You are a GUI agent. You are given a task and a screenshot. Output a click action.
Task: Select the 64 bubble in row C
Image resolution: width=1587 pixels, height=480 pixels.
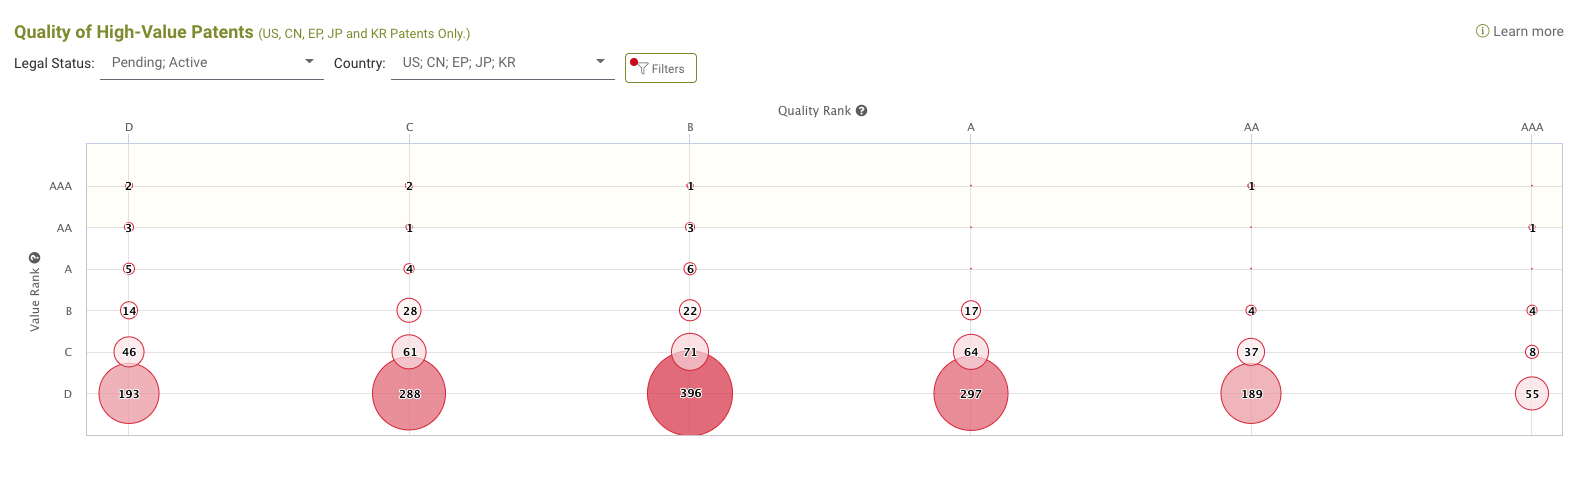(x=971, y=352)
